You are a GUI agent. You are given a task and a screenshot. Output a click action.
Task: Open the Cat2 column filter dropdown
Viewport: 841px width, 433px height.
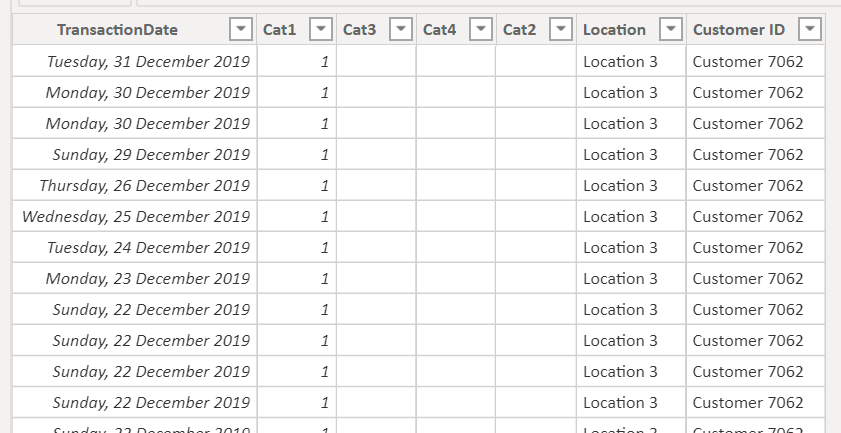pyautogui.click(x=560, y=29)
